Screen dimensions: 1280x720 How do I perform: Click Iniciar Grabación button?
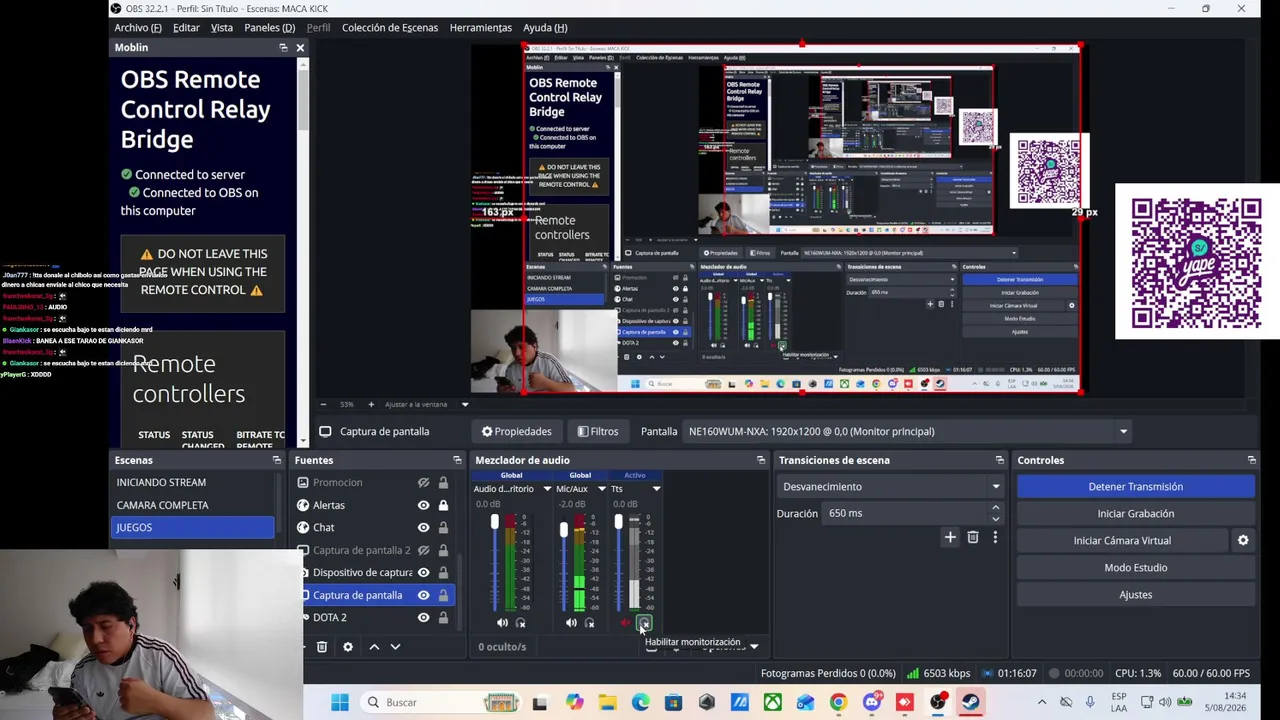(1136, 514)
